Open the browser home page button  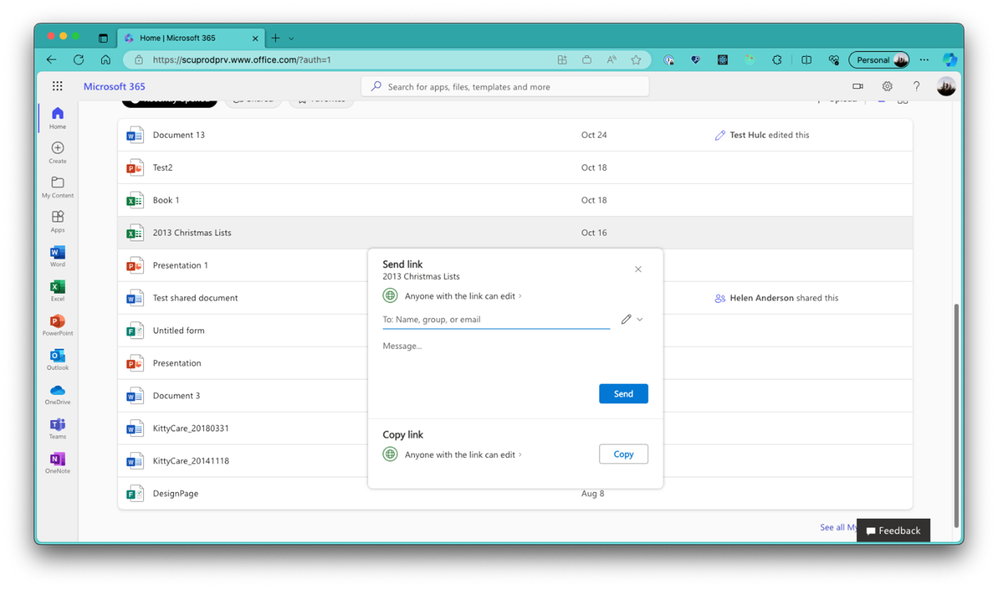click(106, 59)
